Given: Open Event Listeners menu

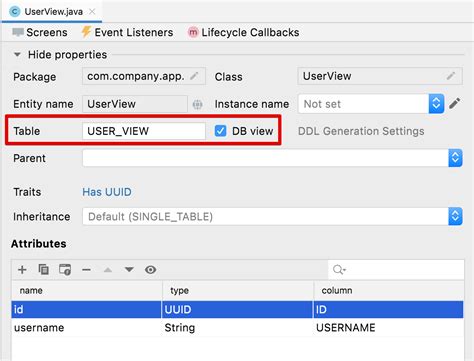Looking at the screenshot, I should coord(127,32).
